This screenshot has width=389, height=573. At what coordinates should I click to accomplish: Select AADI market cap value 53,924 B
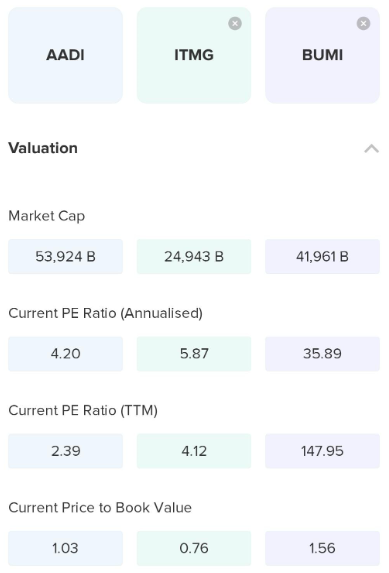click(x=65, y=257)
